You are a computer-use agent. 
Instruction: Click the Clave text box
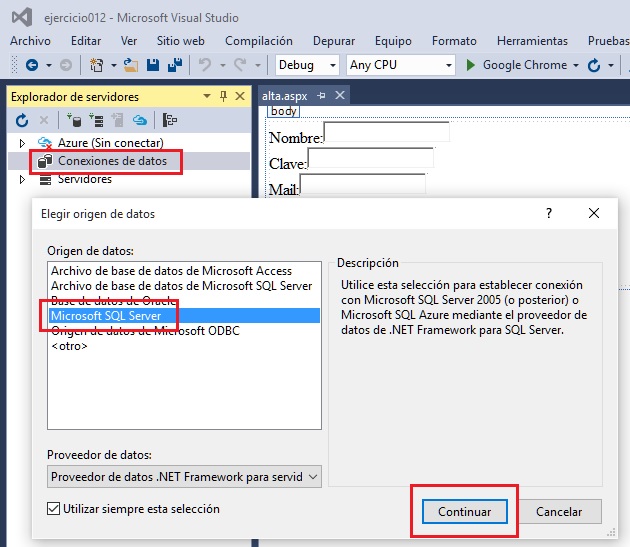pos(370,158)
